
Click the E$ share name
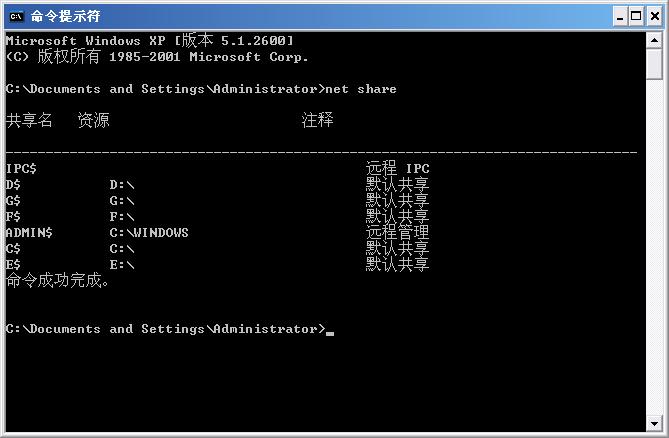click(13, 264)
